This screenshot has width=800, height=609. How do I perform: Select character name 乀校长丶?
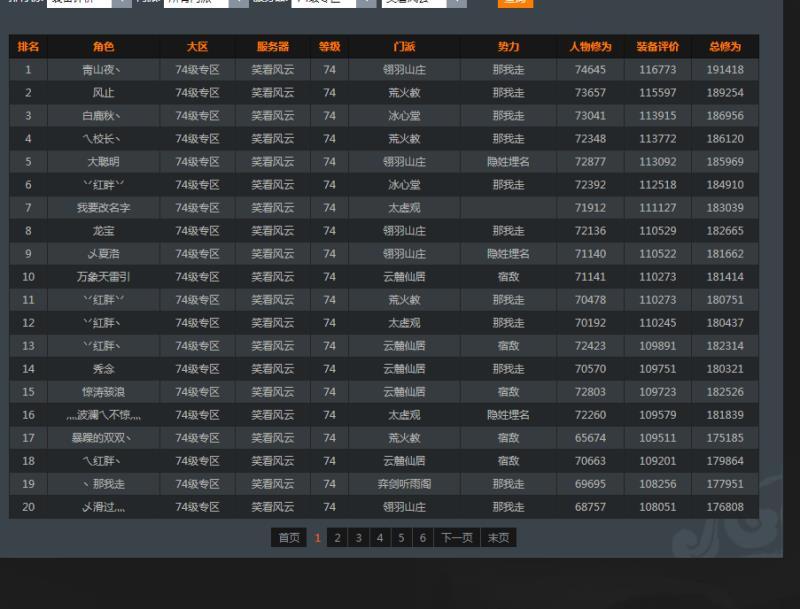click(102, 139)
